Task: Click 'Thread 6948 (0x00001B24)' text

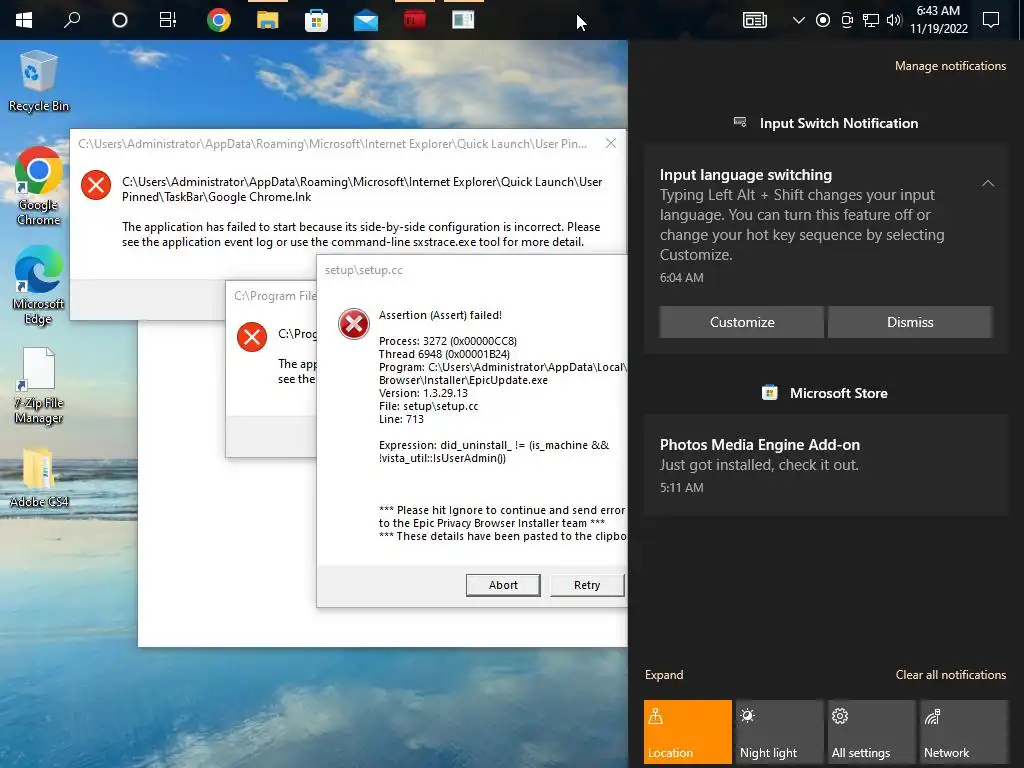Action: click(x=444, y=354)
